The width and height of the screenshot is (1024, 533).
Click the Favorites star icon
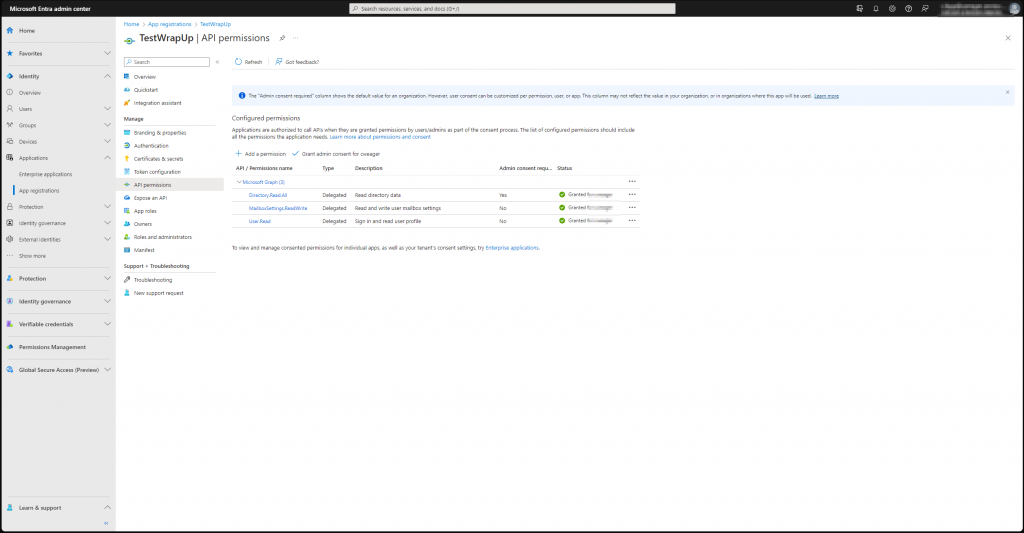coord(10,54)
